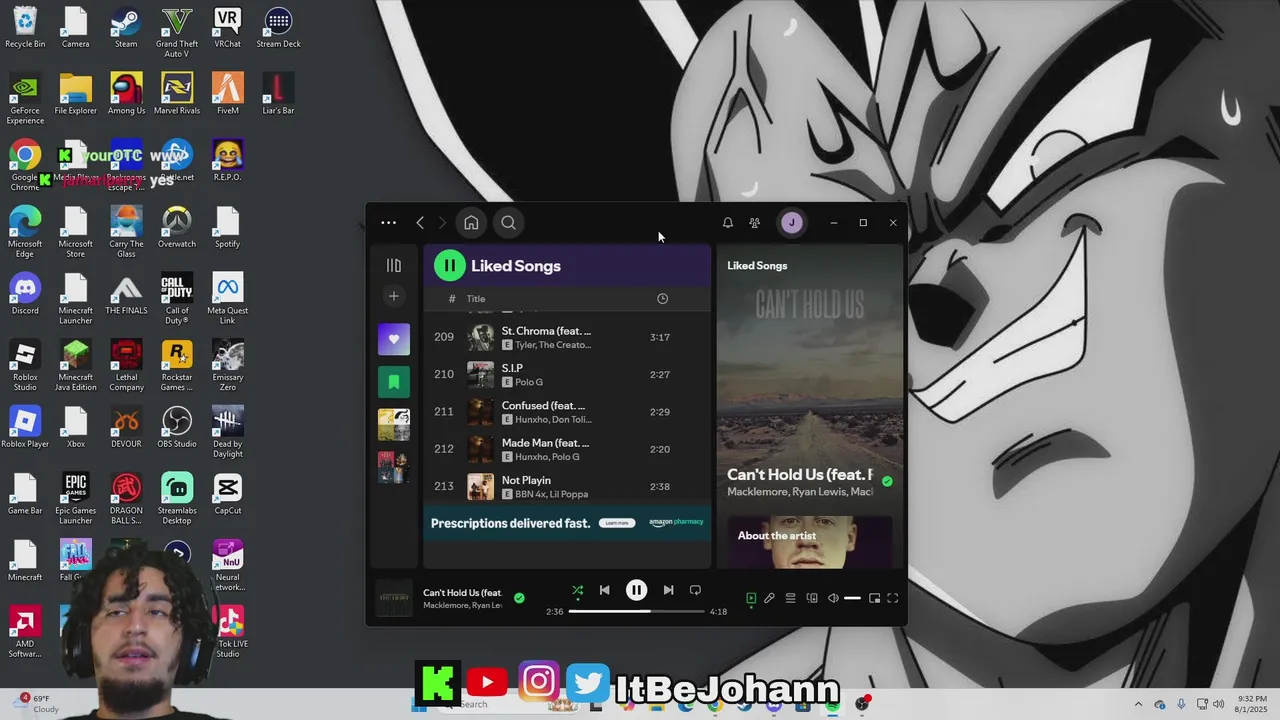Click the BBN 4x, Lil Poppa artist link
This screenshot has height=720, width=1280.
point(551,494)
